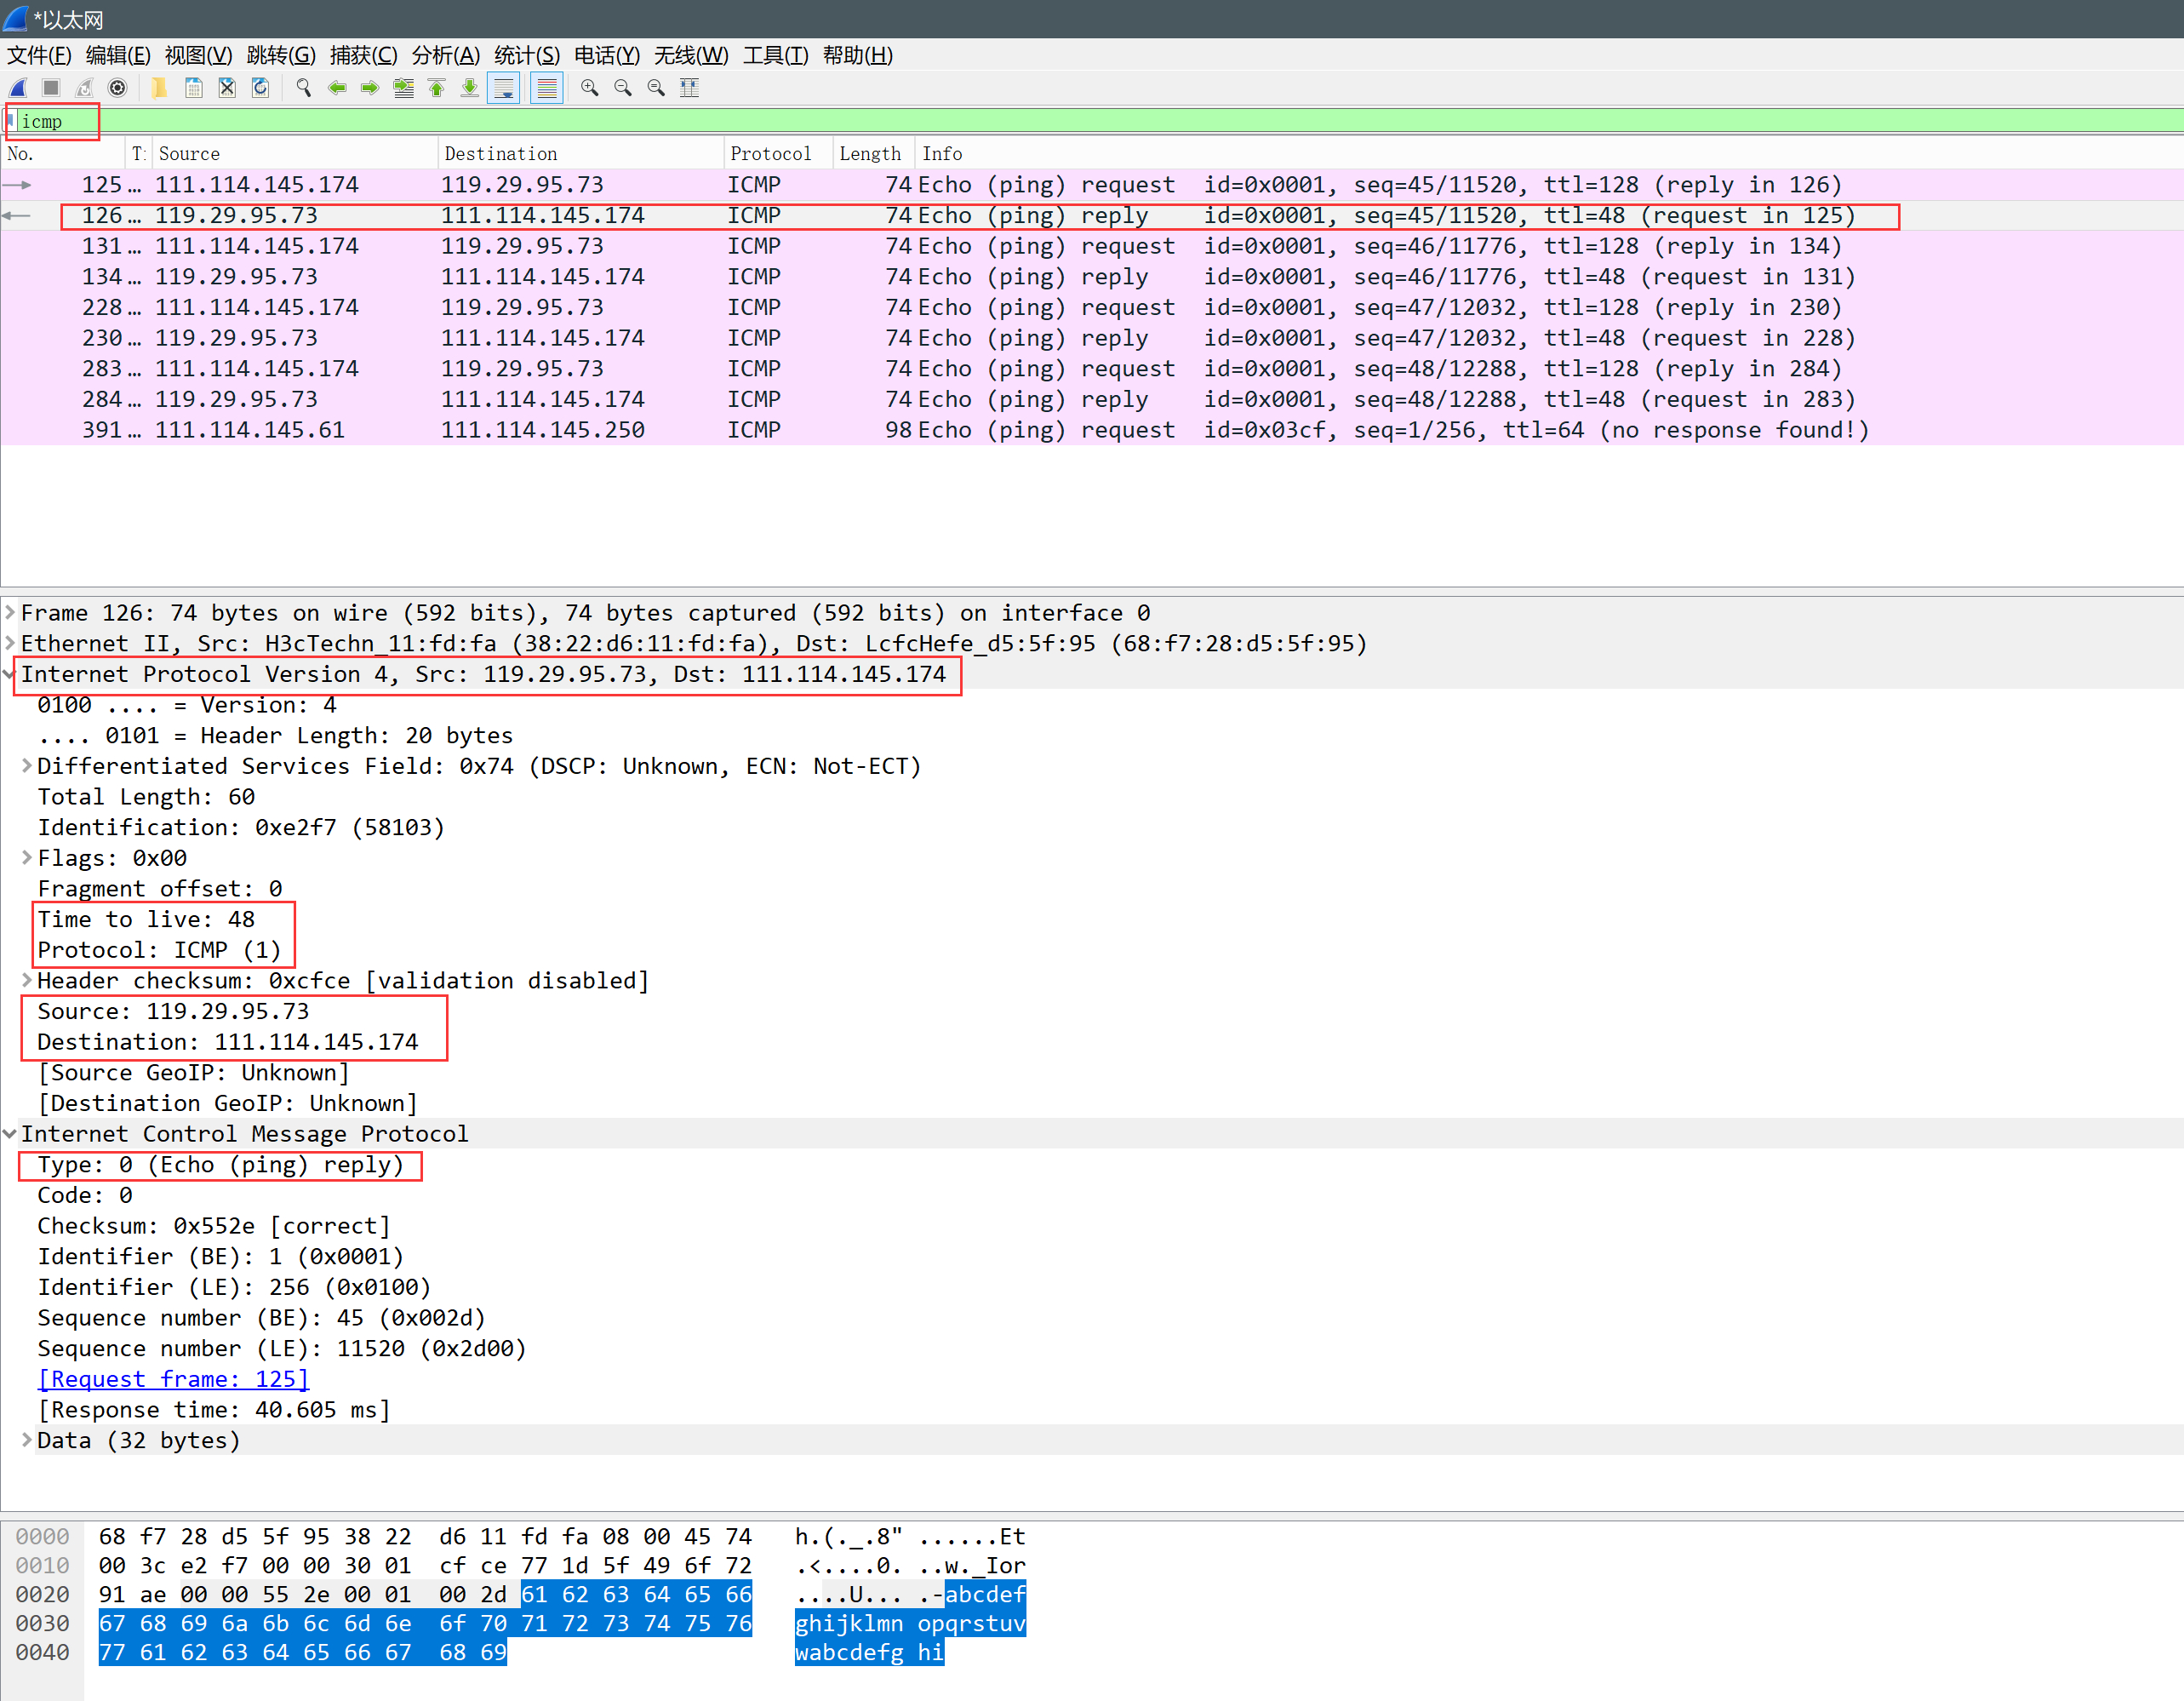This screenshot has width=2184, height=1701.
Task: Open capture options with the gear icon
Action: pos(118,88)
